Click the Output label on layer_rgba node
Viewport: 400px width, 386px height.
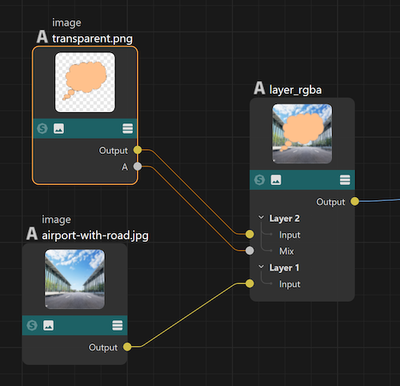click(x=331, y=202)
